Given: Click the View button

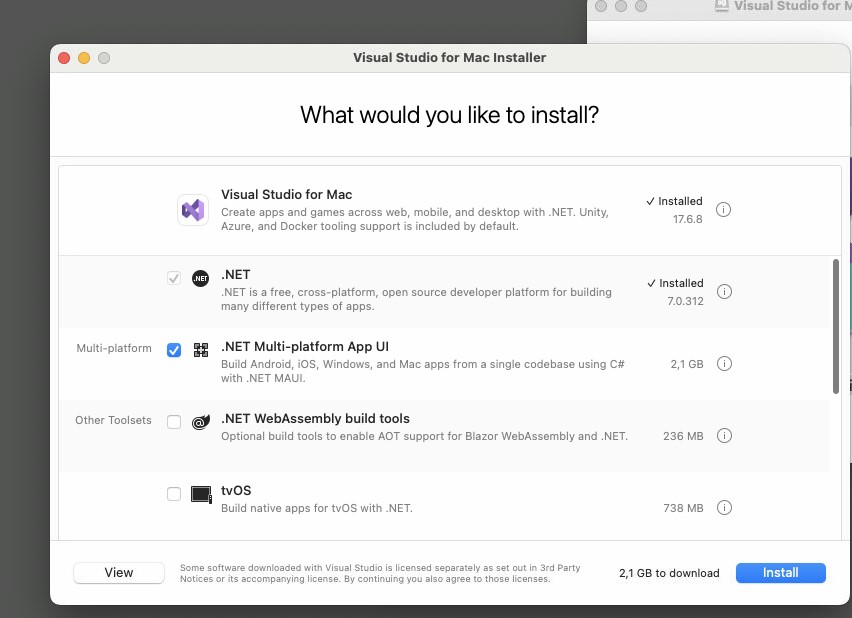Looking at the screenshot, I should point(119,573).
